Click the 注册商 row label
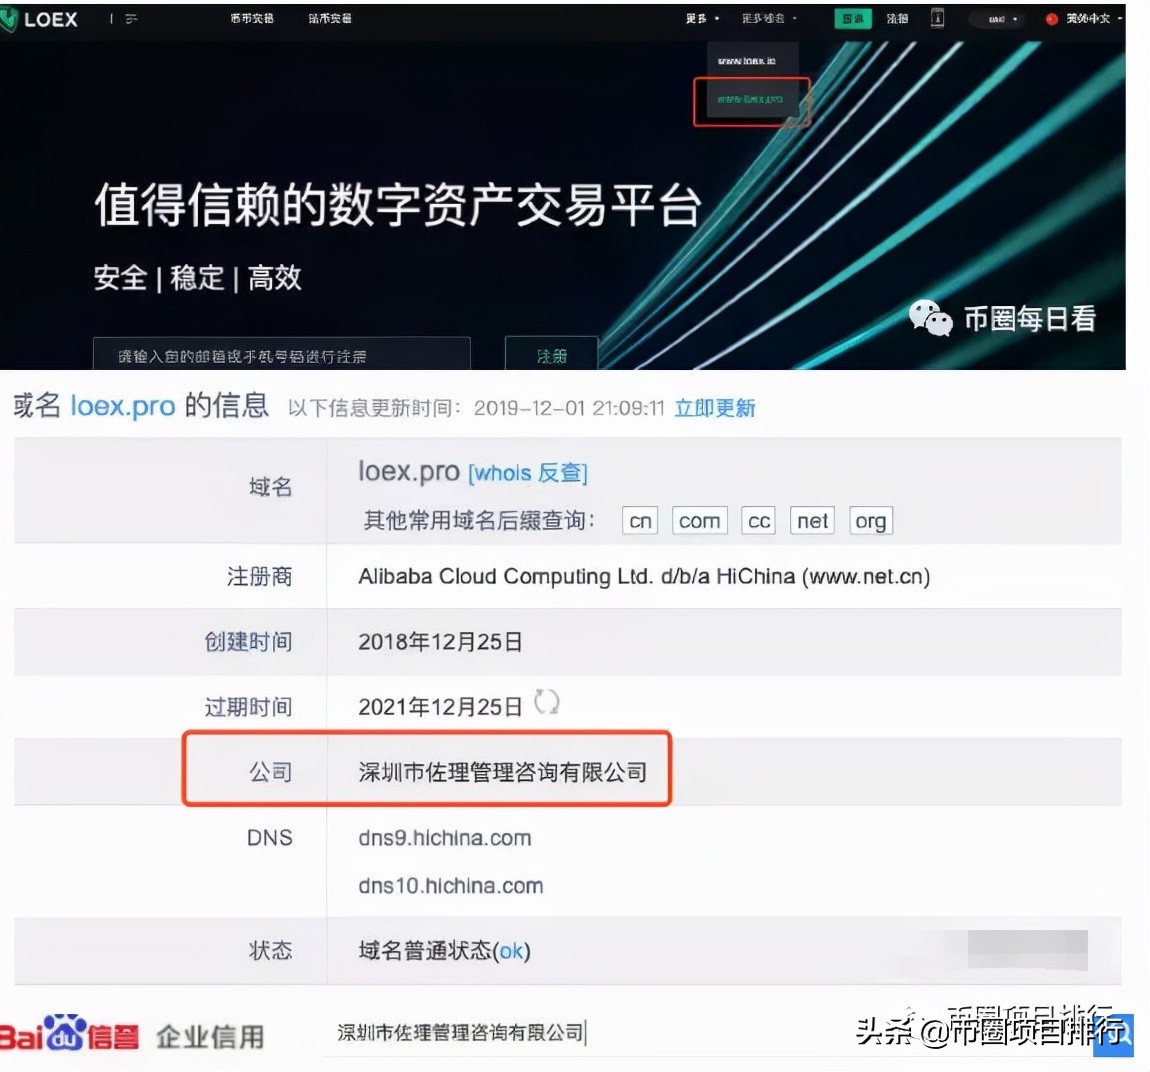Screen dimensions: 1150x1072 tap(260, 576)
